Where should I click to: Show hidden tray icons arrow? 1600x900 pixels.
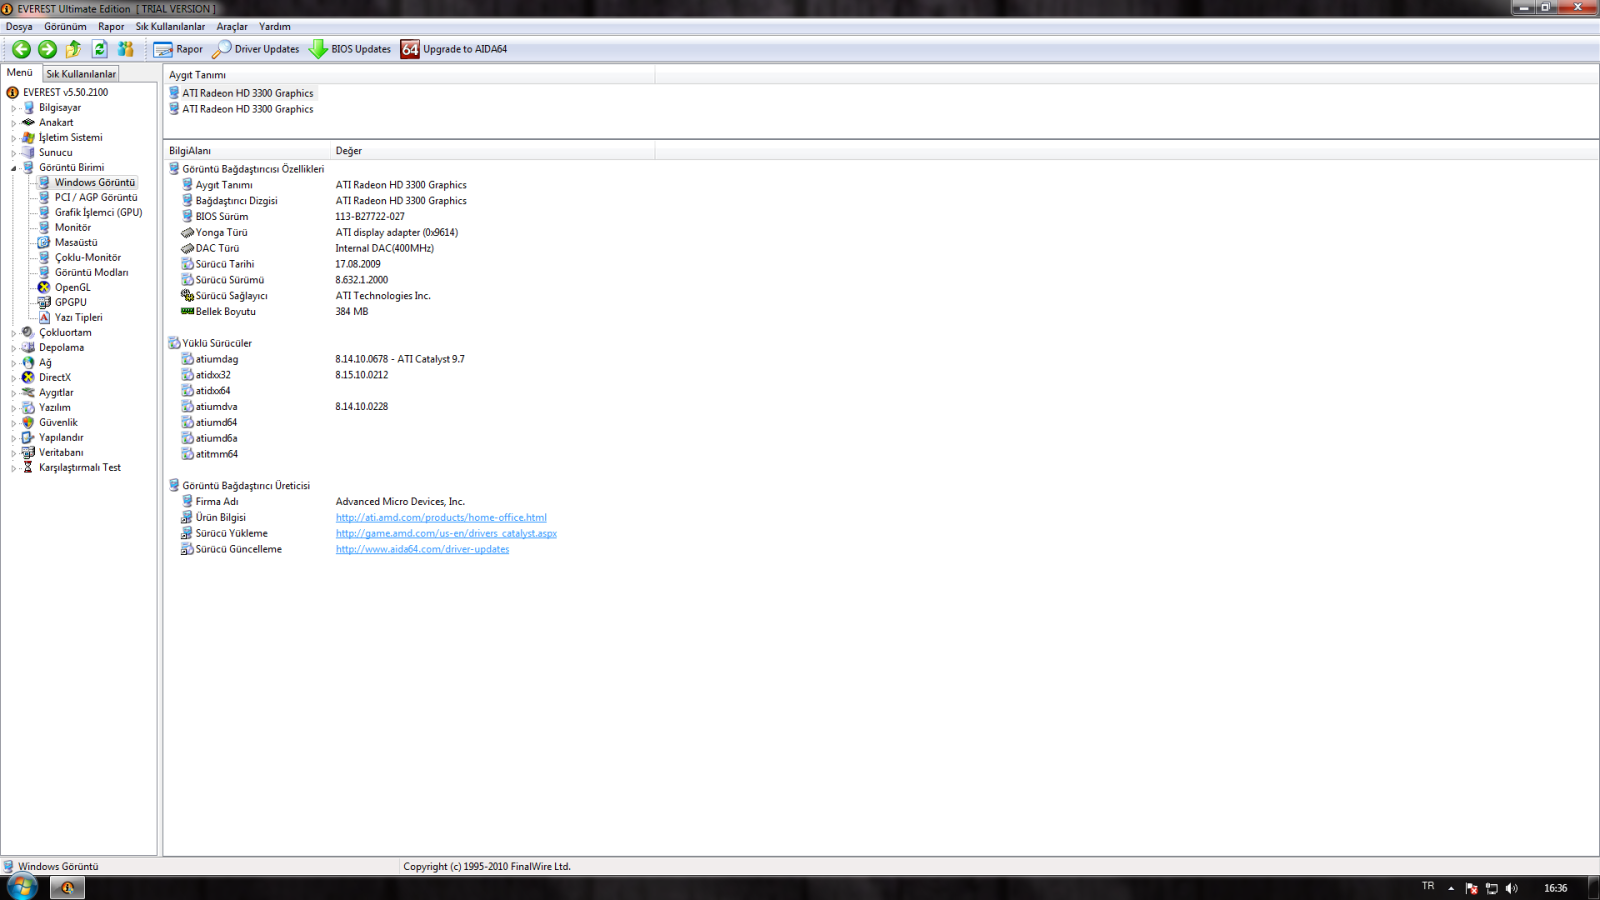(x=1451, y=888)
